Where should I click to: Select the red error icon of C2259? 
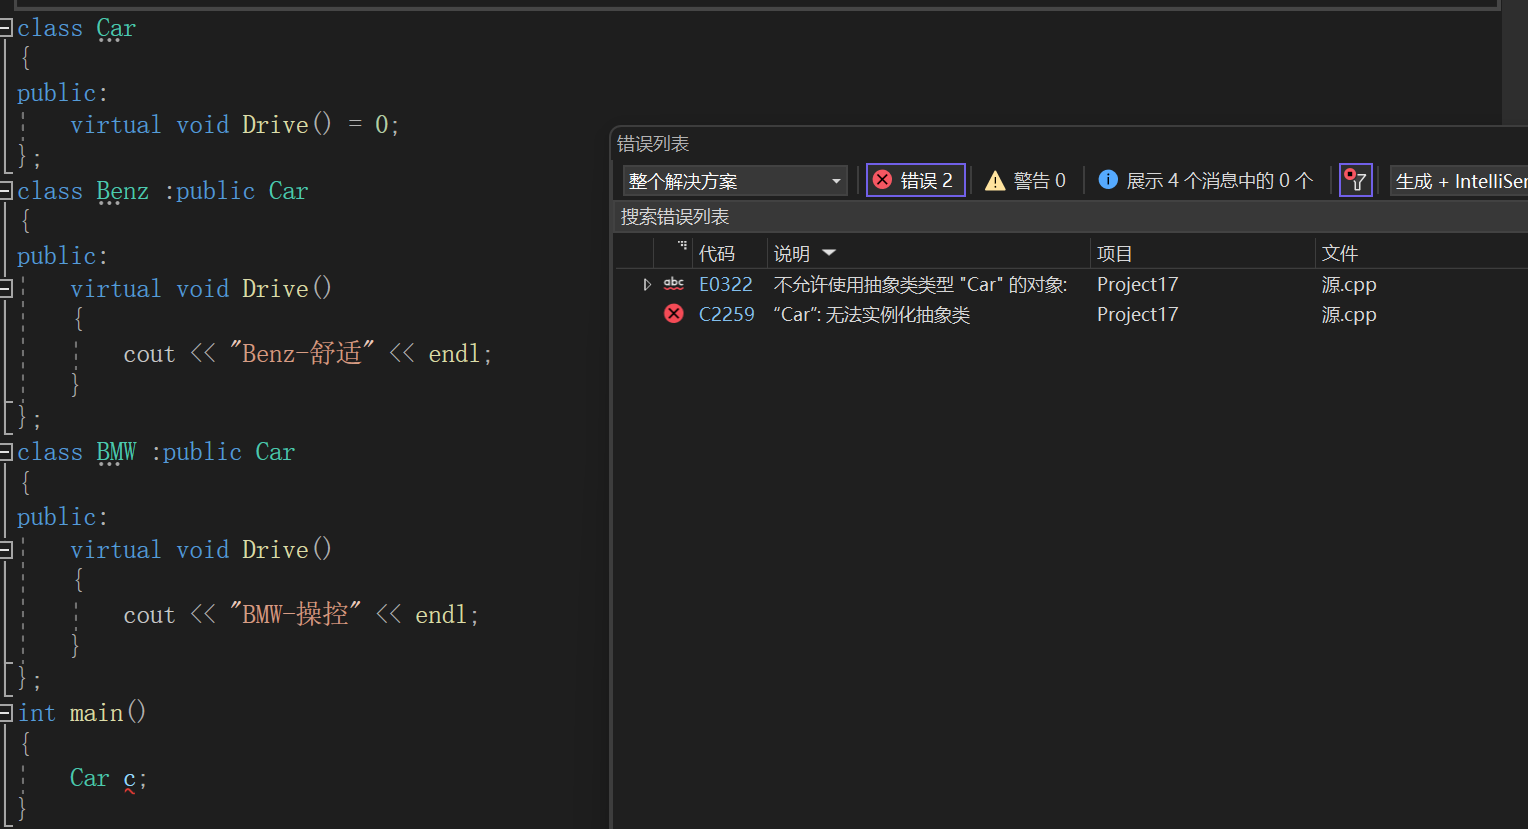pos(674,314)
